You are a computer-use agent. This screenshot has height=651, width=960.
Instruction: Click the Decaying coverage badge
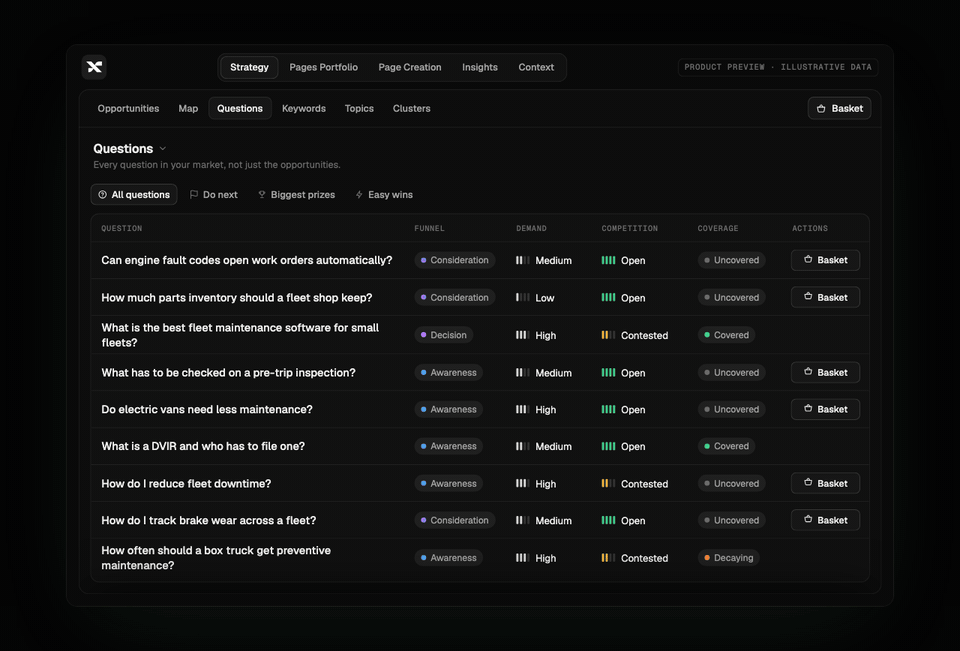[729, 558]
